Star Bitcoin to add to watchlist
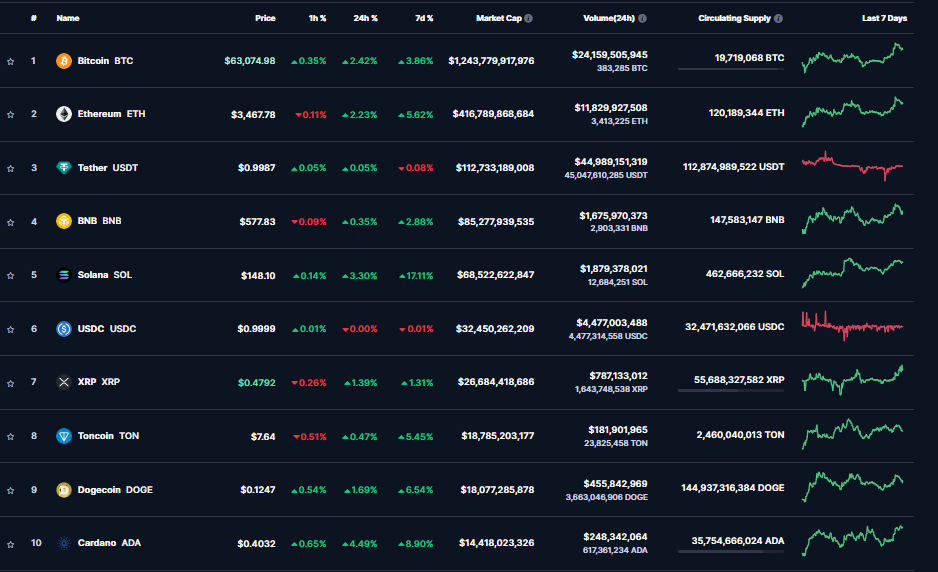Screen dimensions: 938x572 (x=11, y=61)
